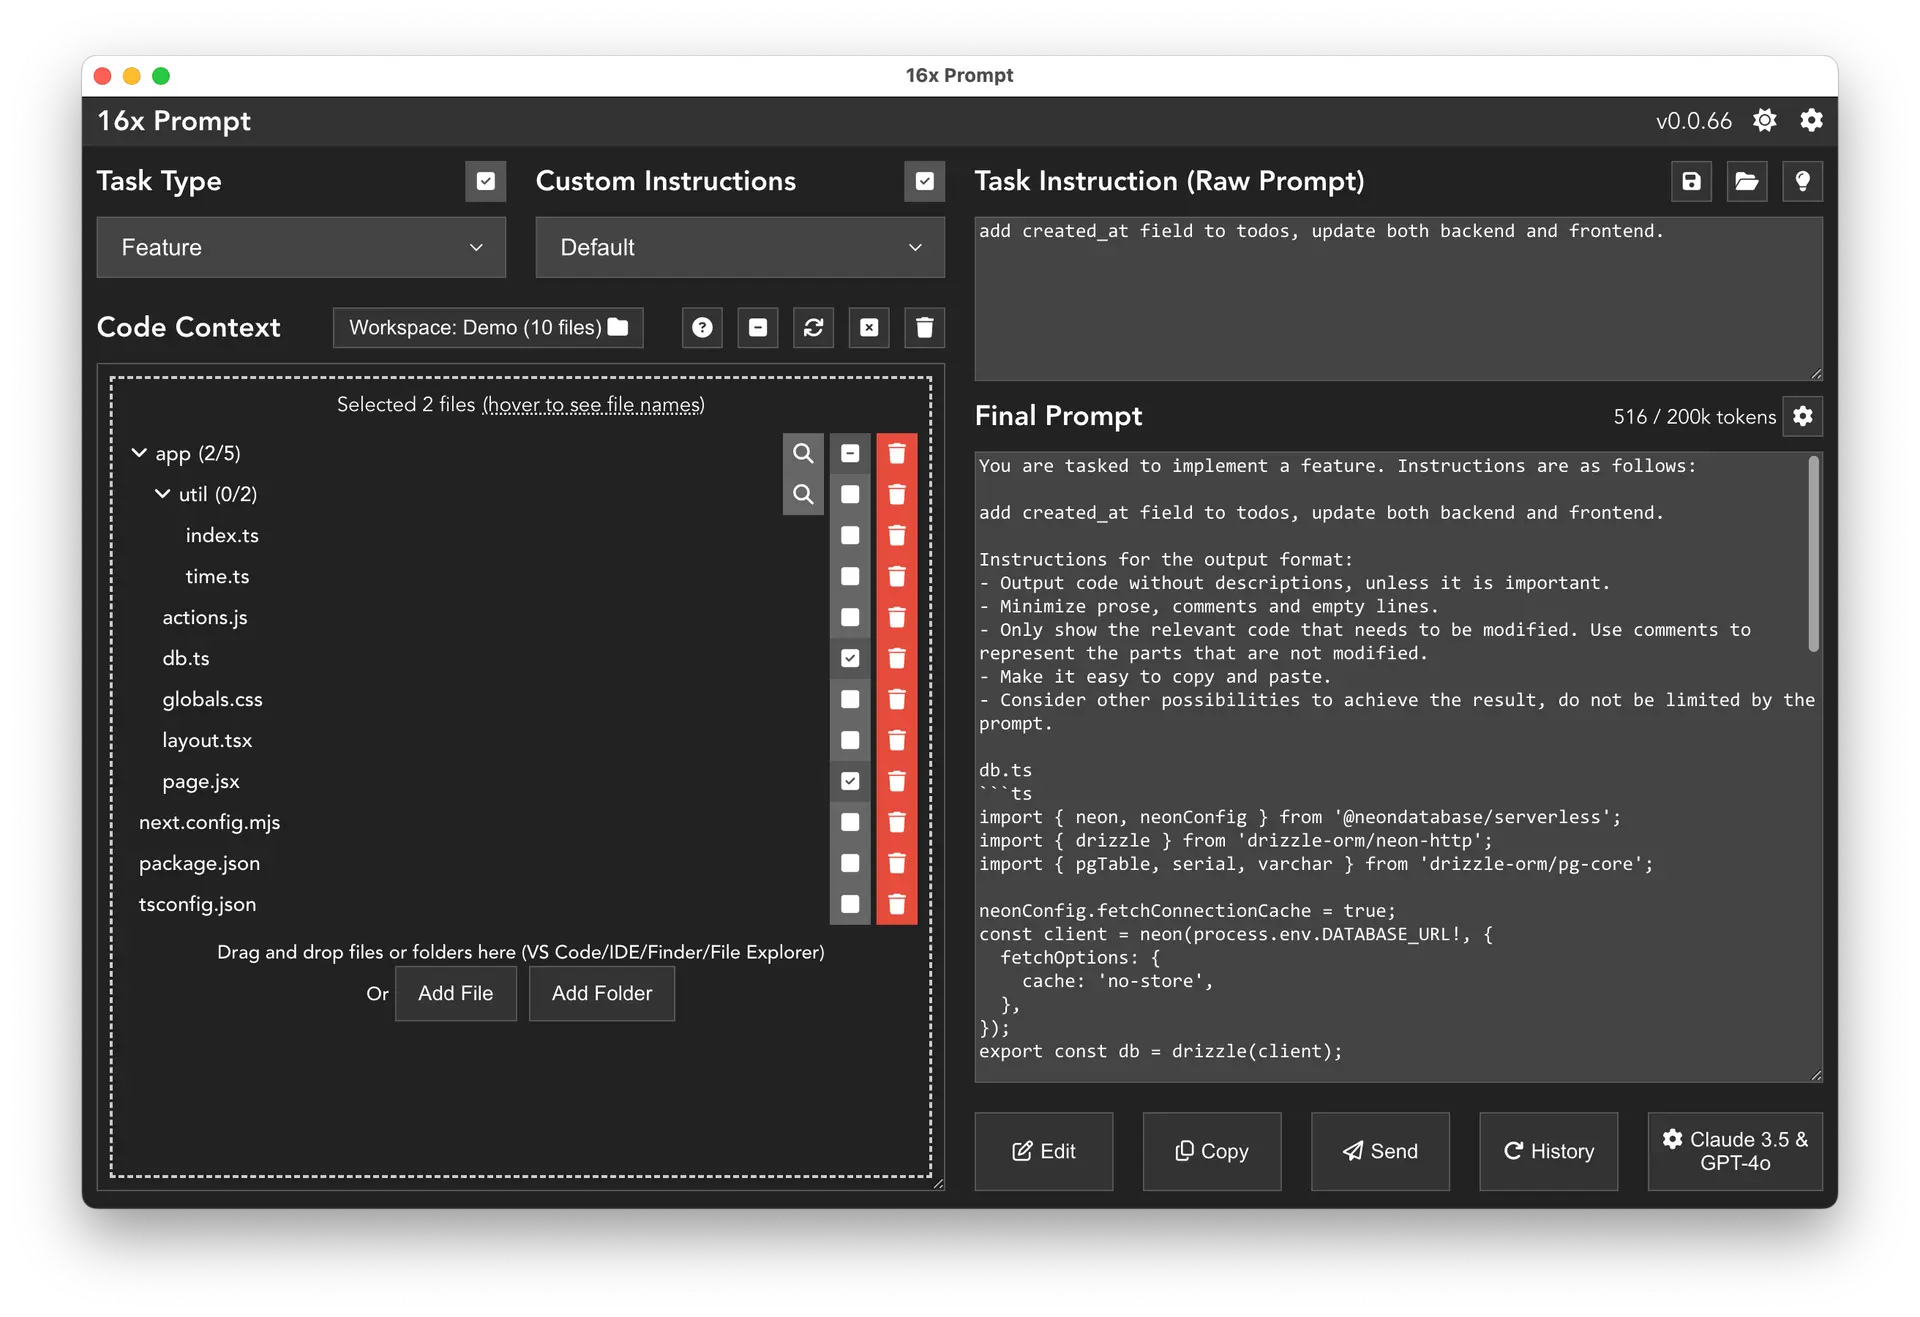Toggle the Task Type section checkbox

click(x=486, y=181)
